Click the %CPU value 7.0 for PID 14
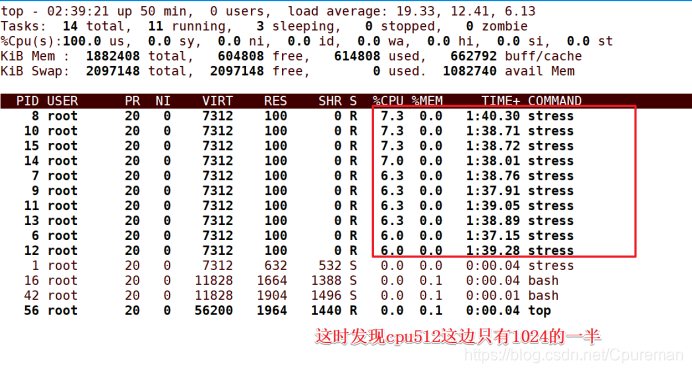 (392, 161)
